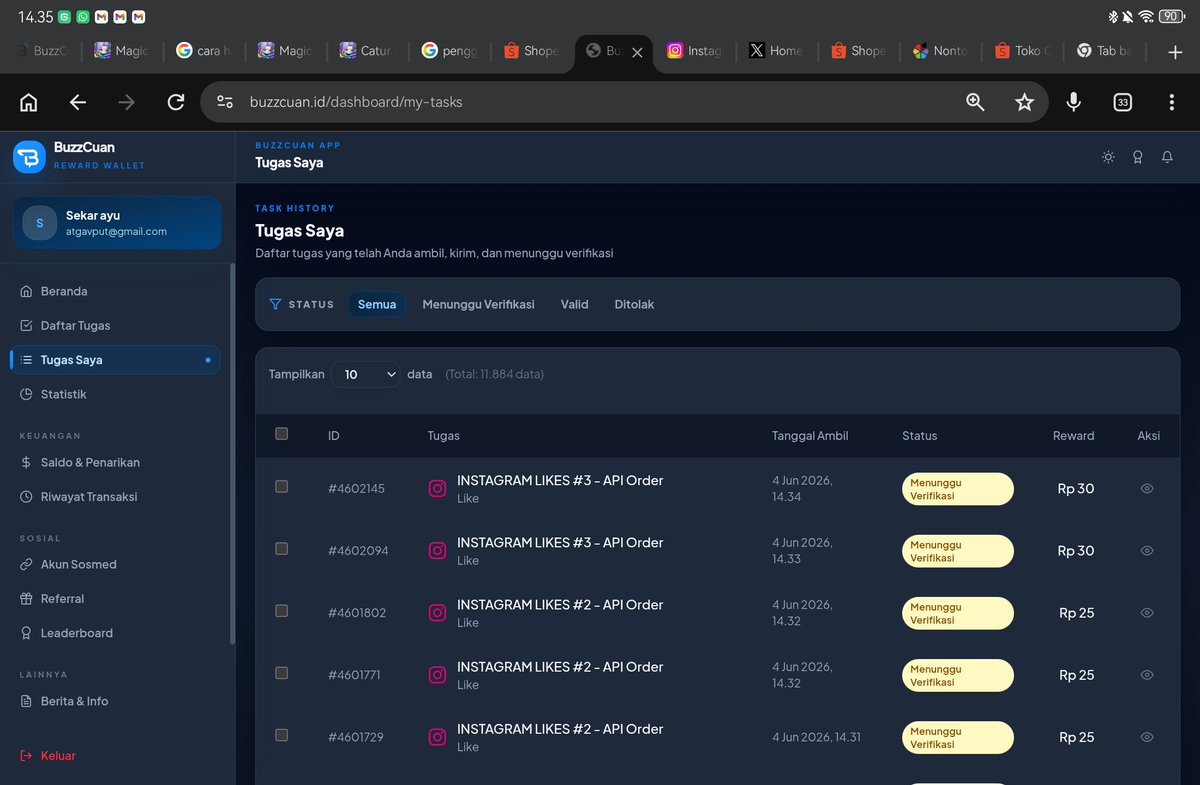Tick checkbox for task #4601729
Image resolution: width=1200 pixels, height=785 pixels.
click(281, 734)
